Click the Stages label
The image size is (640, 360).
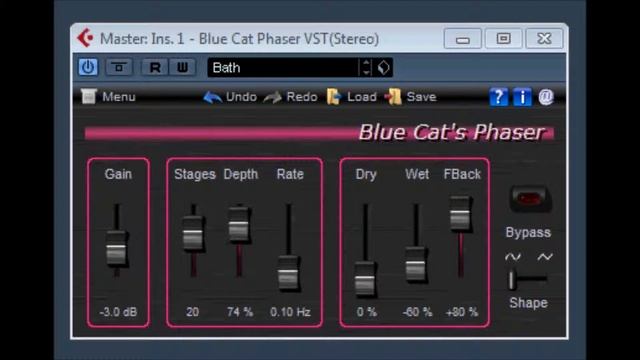[195, 174]
